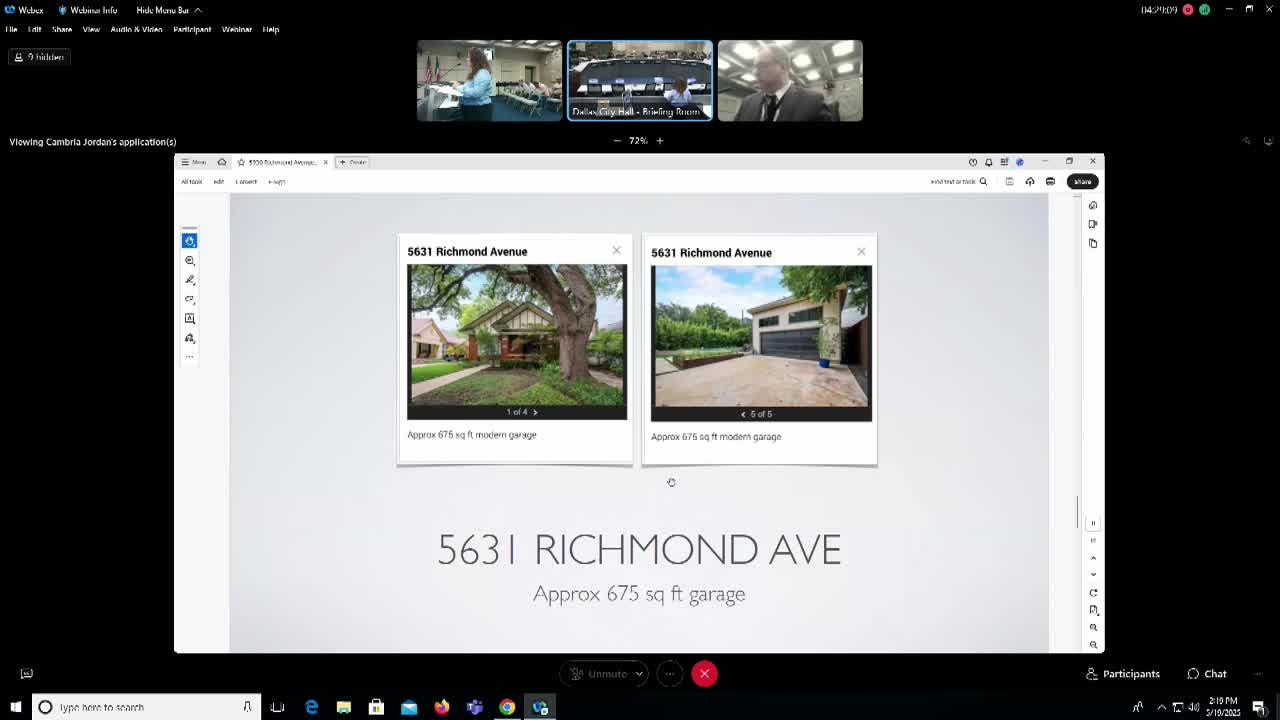
Task: Select the freehand draw loop tool
Action: coord(189,299)
